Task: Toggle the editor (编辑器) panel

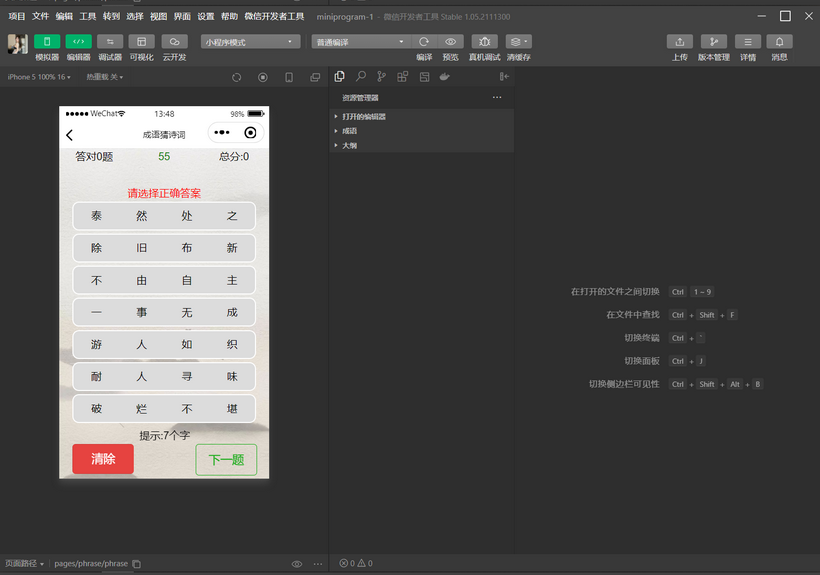Action: pos(78,41)
